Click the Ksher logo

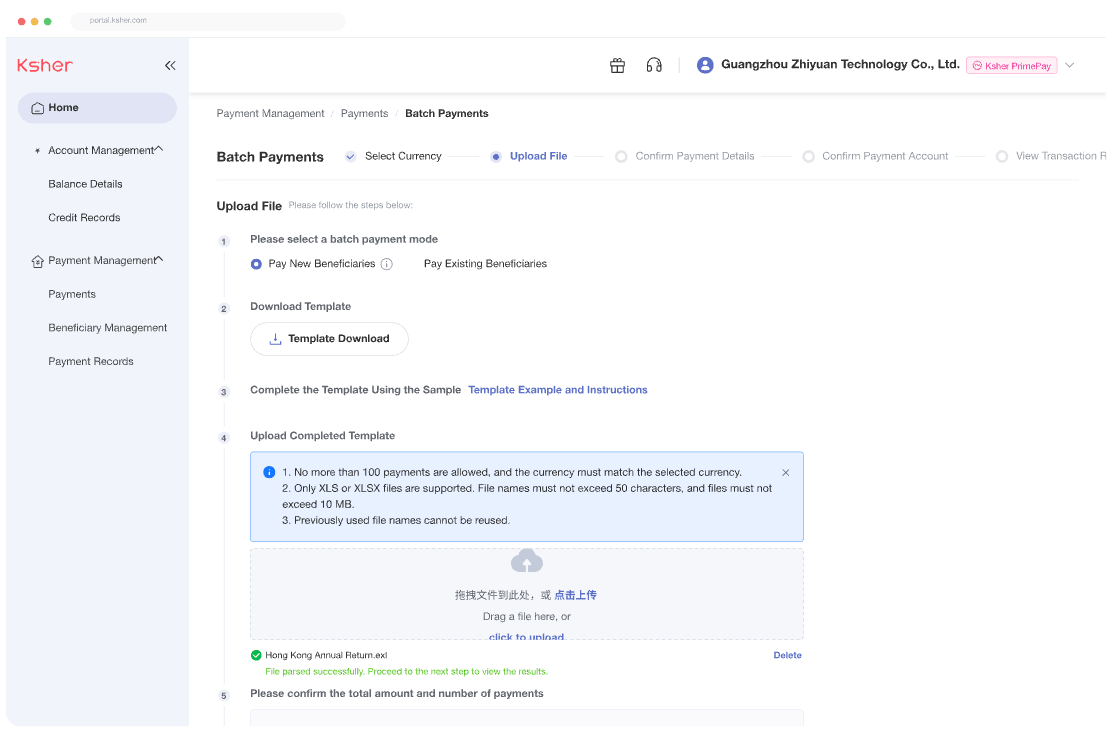coord(45,66)
